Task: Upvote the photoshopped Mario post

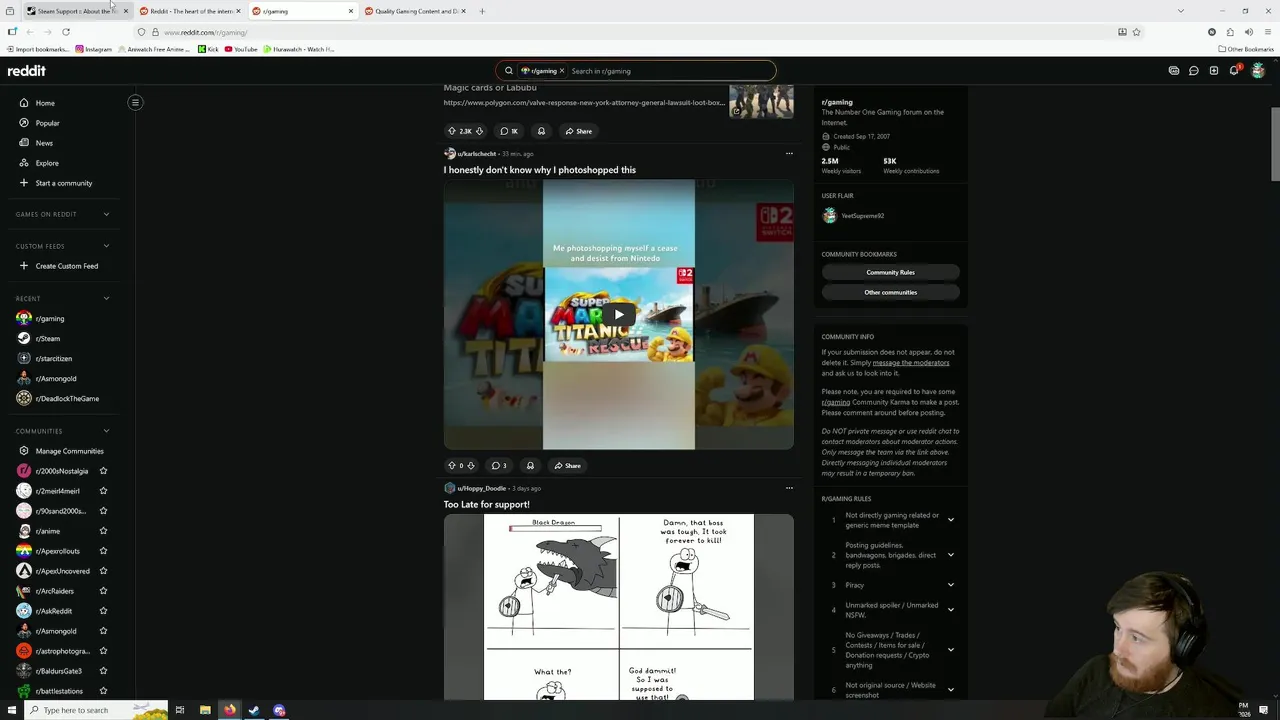Action: 452,465
